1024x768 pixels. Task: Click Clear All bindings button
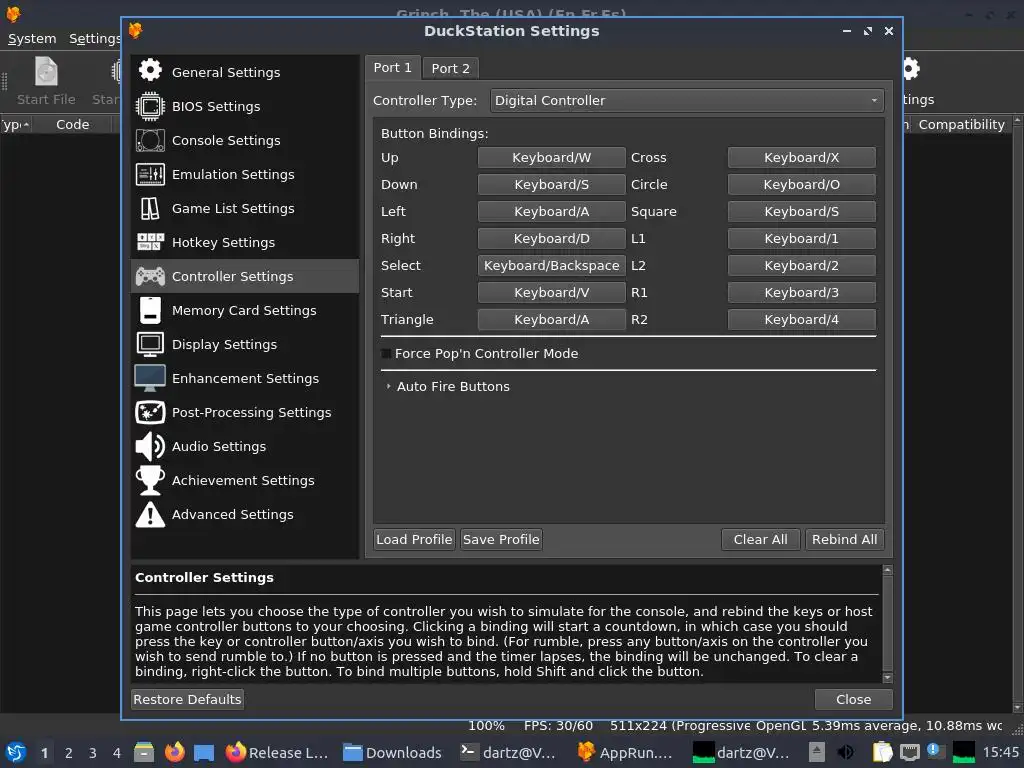pos(760,539)
